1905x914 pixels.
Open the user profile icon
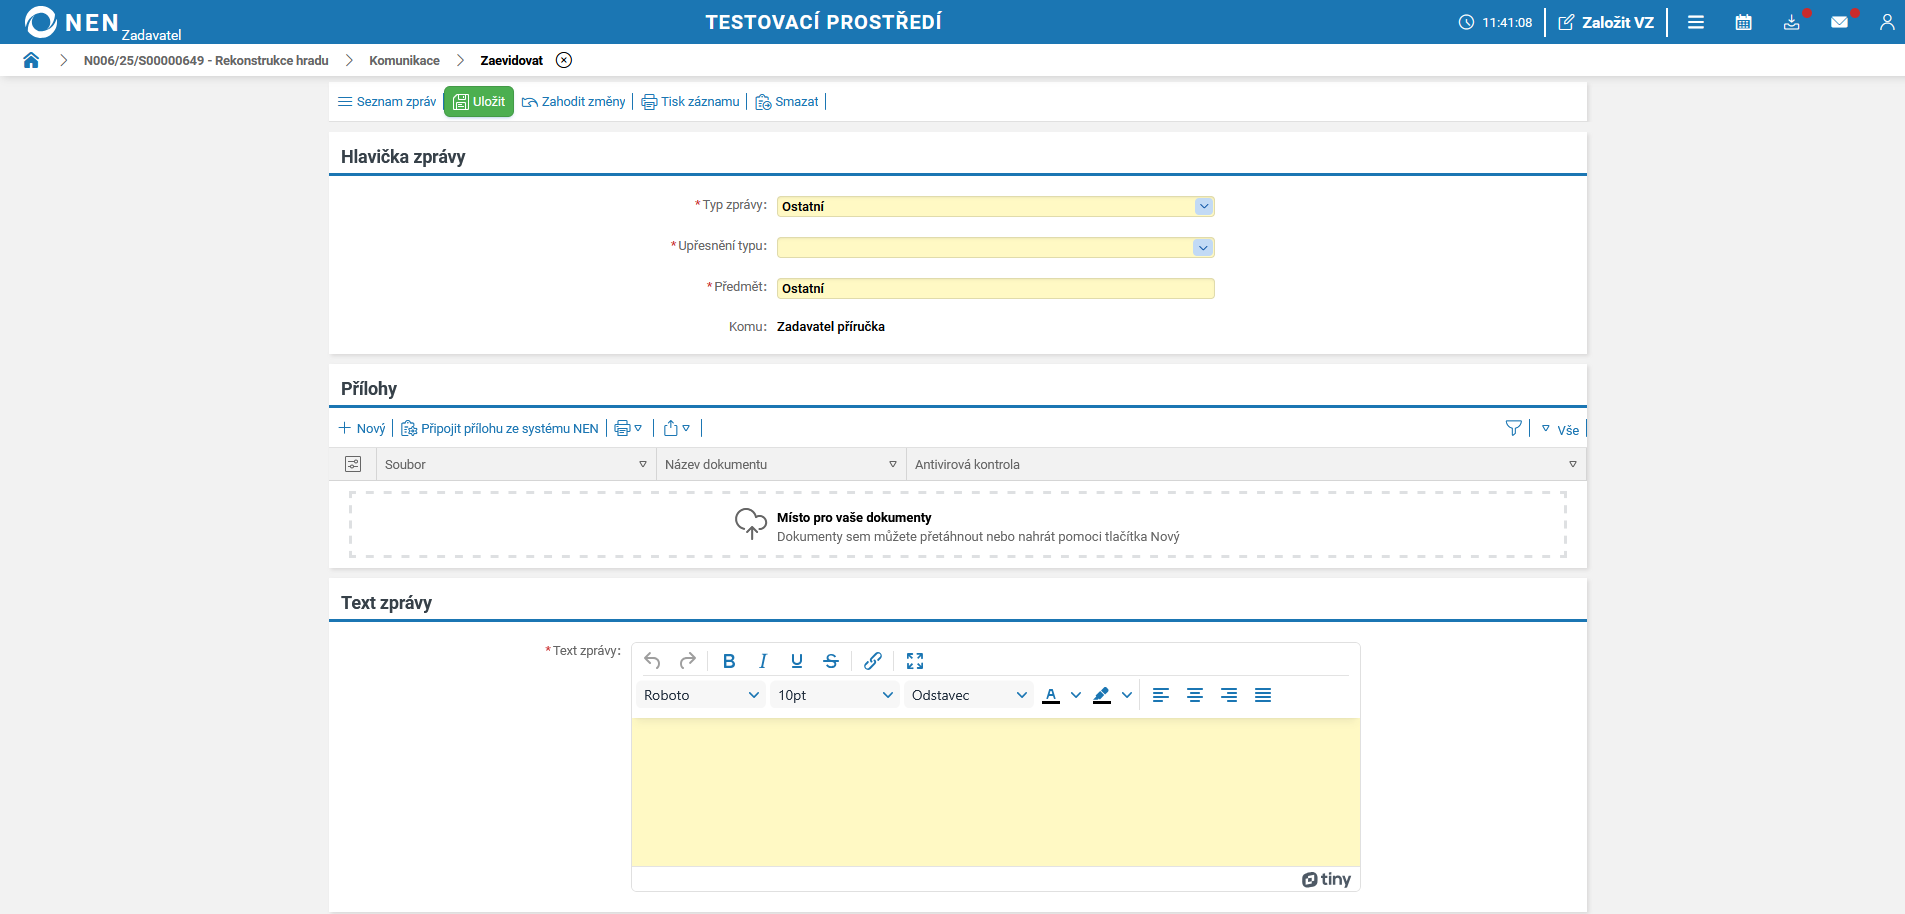[1886, 22]
